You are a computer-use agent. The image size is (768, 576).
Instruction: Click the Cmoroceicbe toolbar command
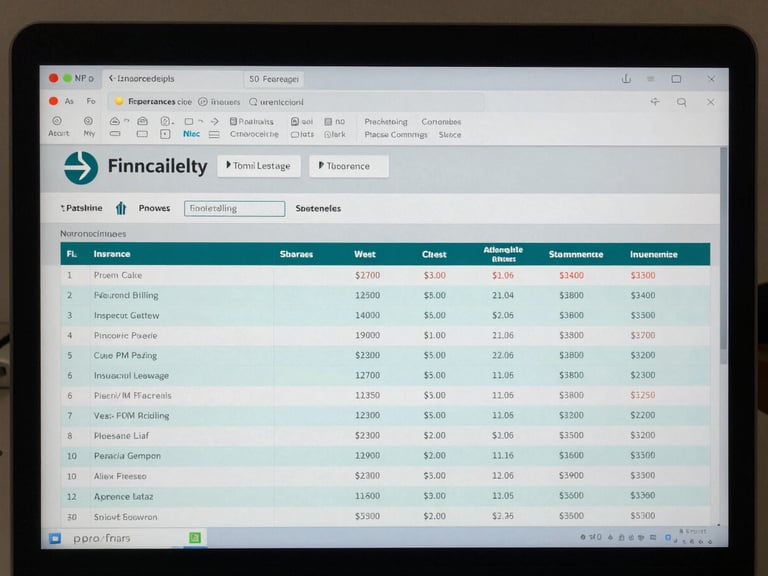(254, 134)
